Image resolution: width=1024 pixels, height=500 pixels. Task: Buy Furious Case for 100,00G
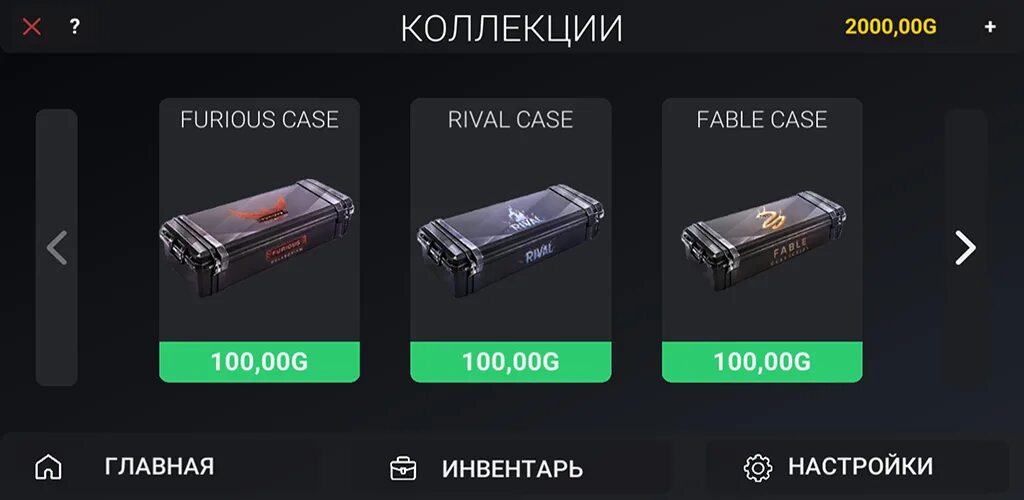[x=259, y=362]
